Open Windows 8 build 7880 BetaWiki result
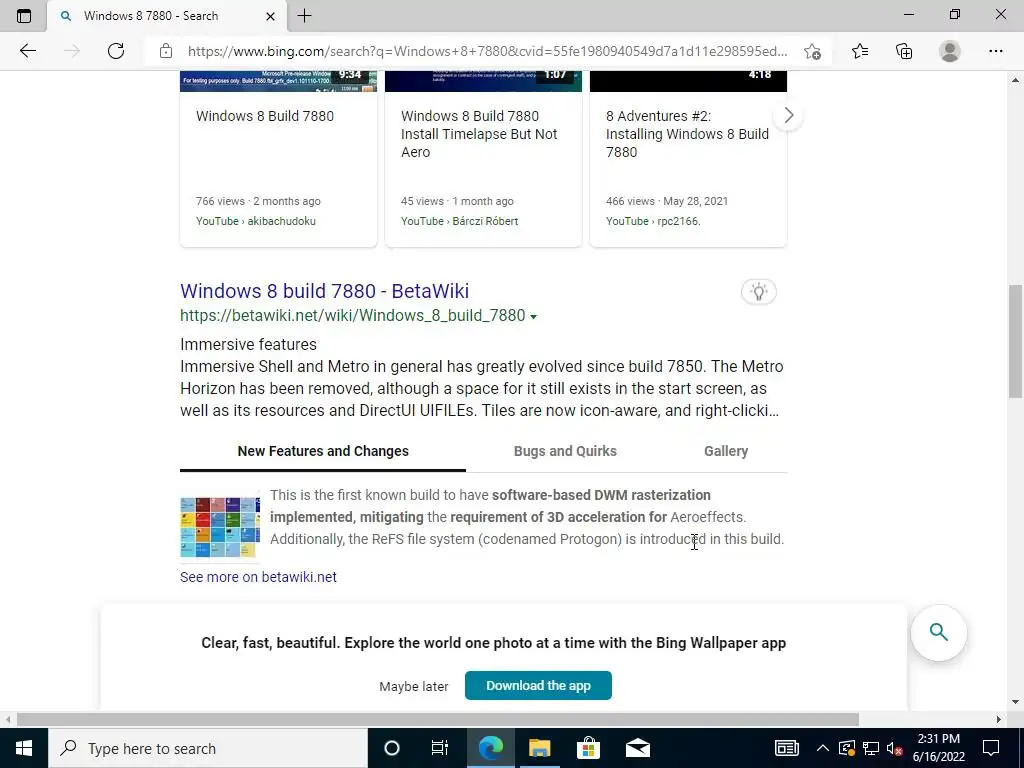Screen dimensions: 1024x768 [x=325, y=291]
